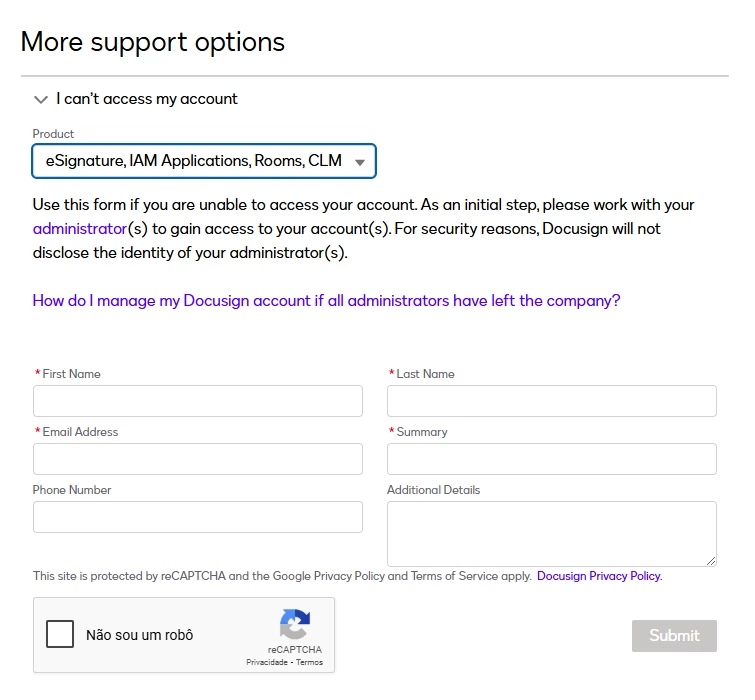Grab the Additional Details resize handle

pos(711,561)
